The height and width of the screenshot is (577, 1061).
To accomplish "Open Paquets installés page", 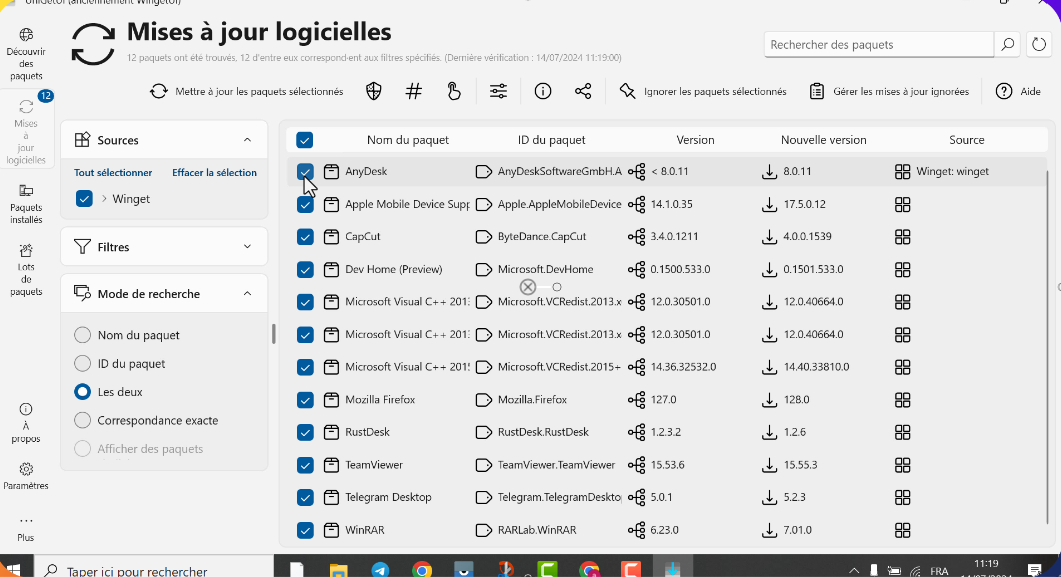I will [26, 204].
